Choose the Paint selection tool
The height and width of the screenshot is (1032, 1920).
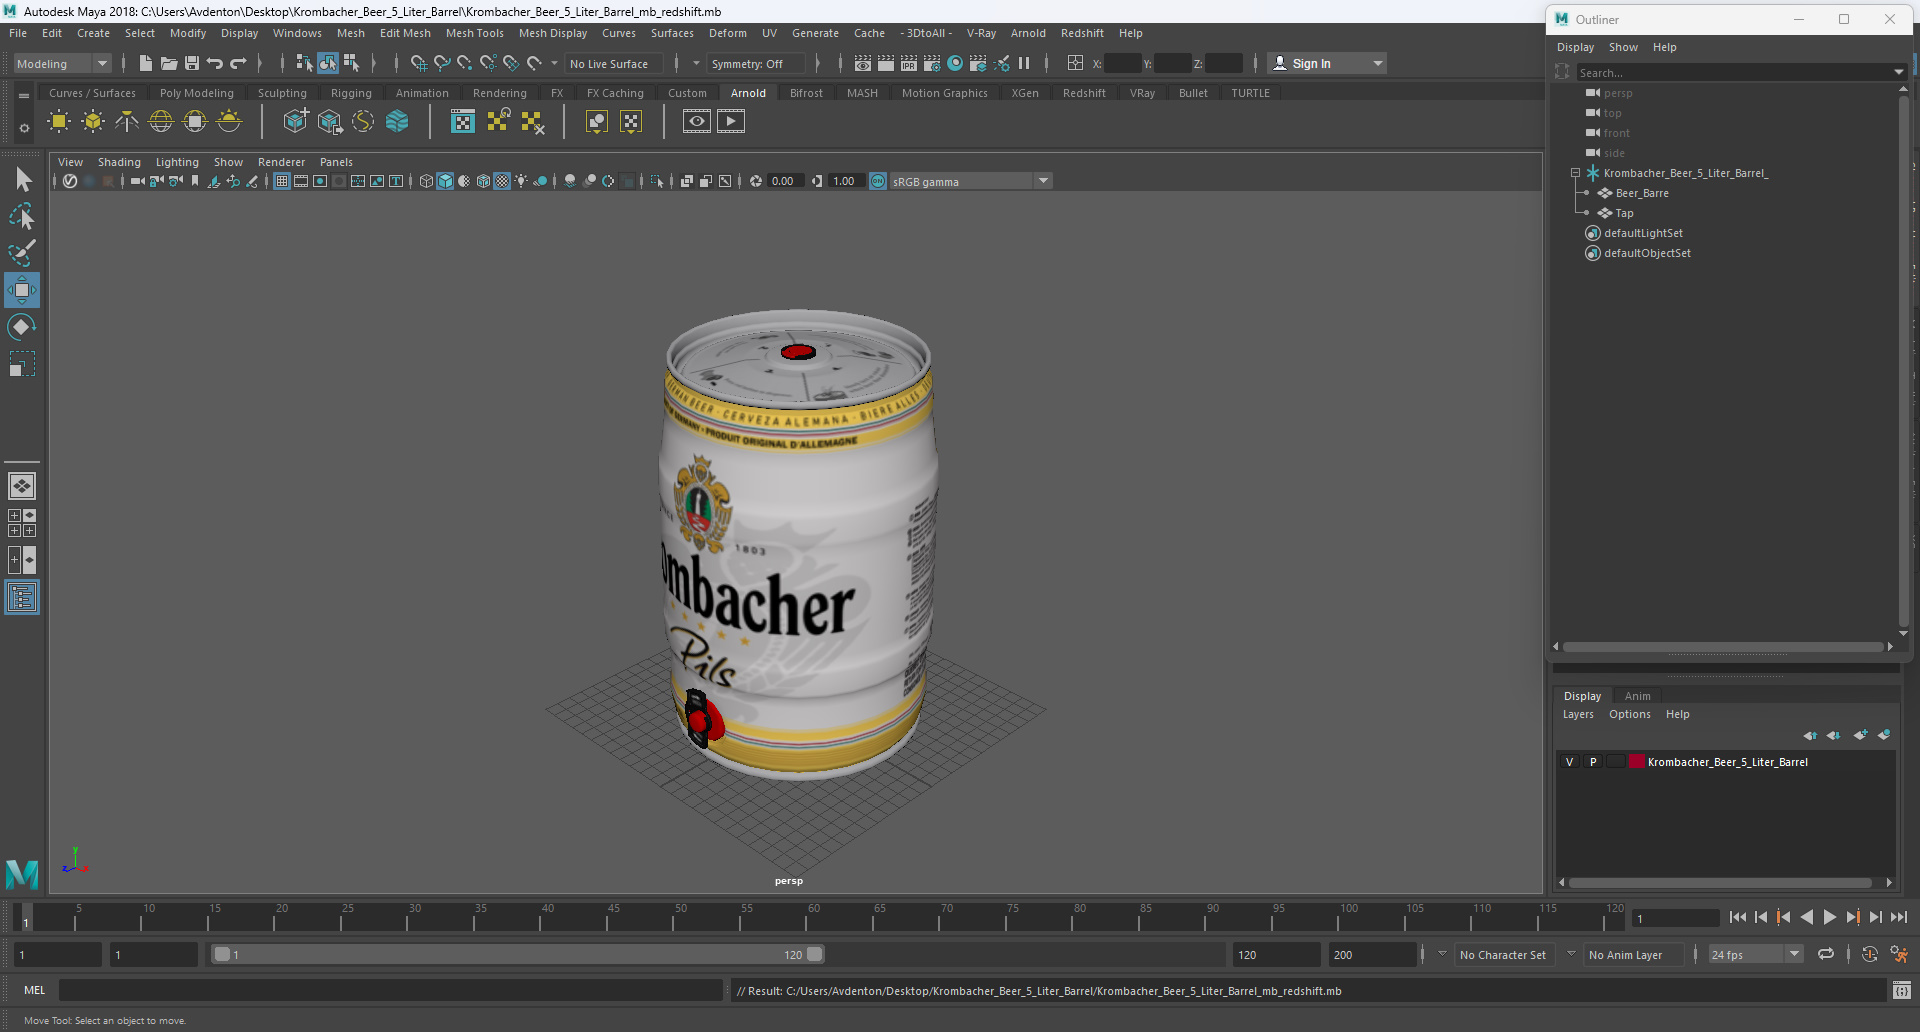click(22, 253)
